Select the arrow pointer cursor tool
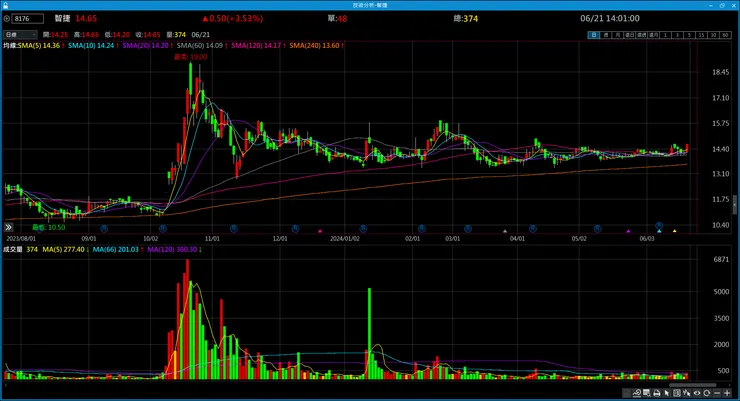The image size is (740, 401). pyautogui.click(x=666, y=393)
